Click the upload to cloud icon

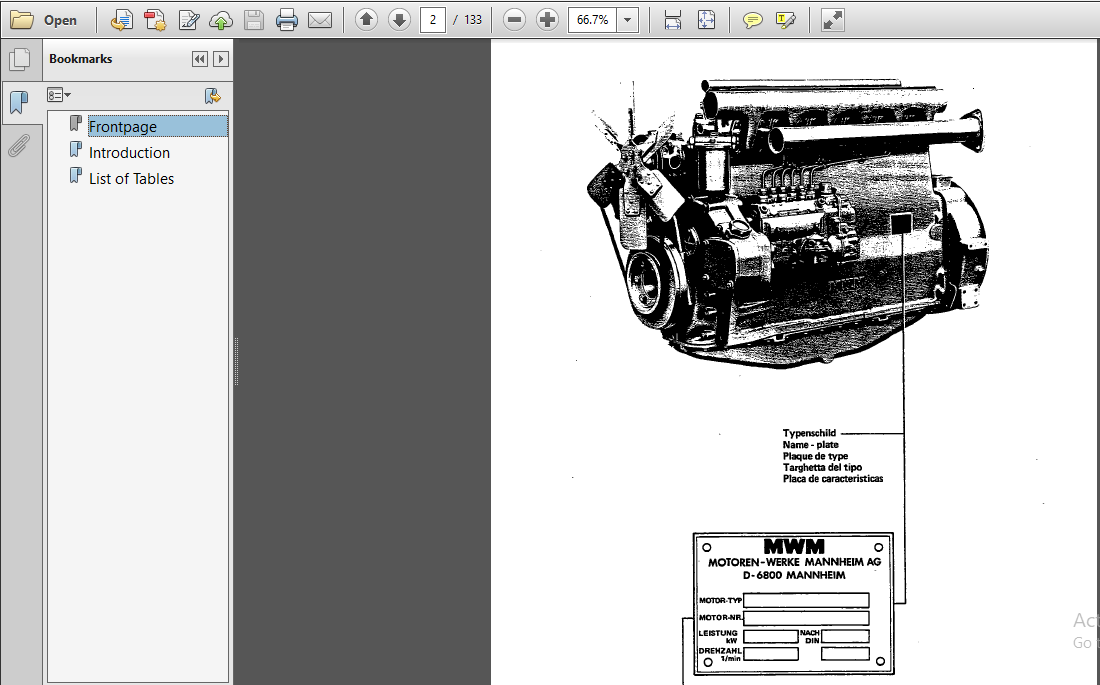221,20
